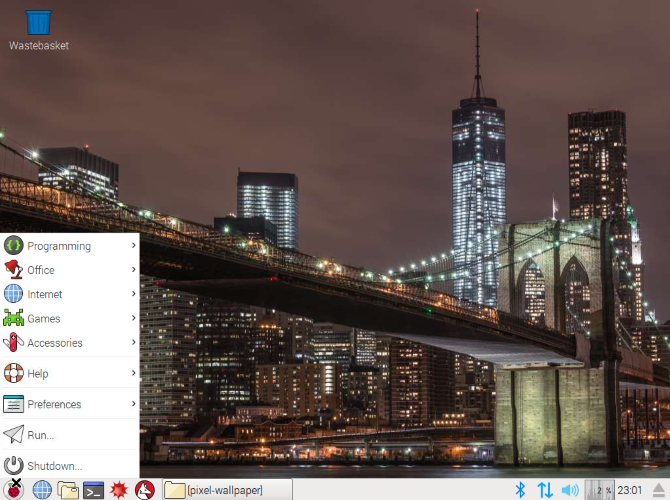Open the Preferences menu entry
670x500 pixels.
[55, 404]
